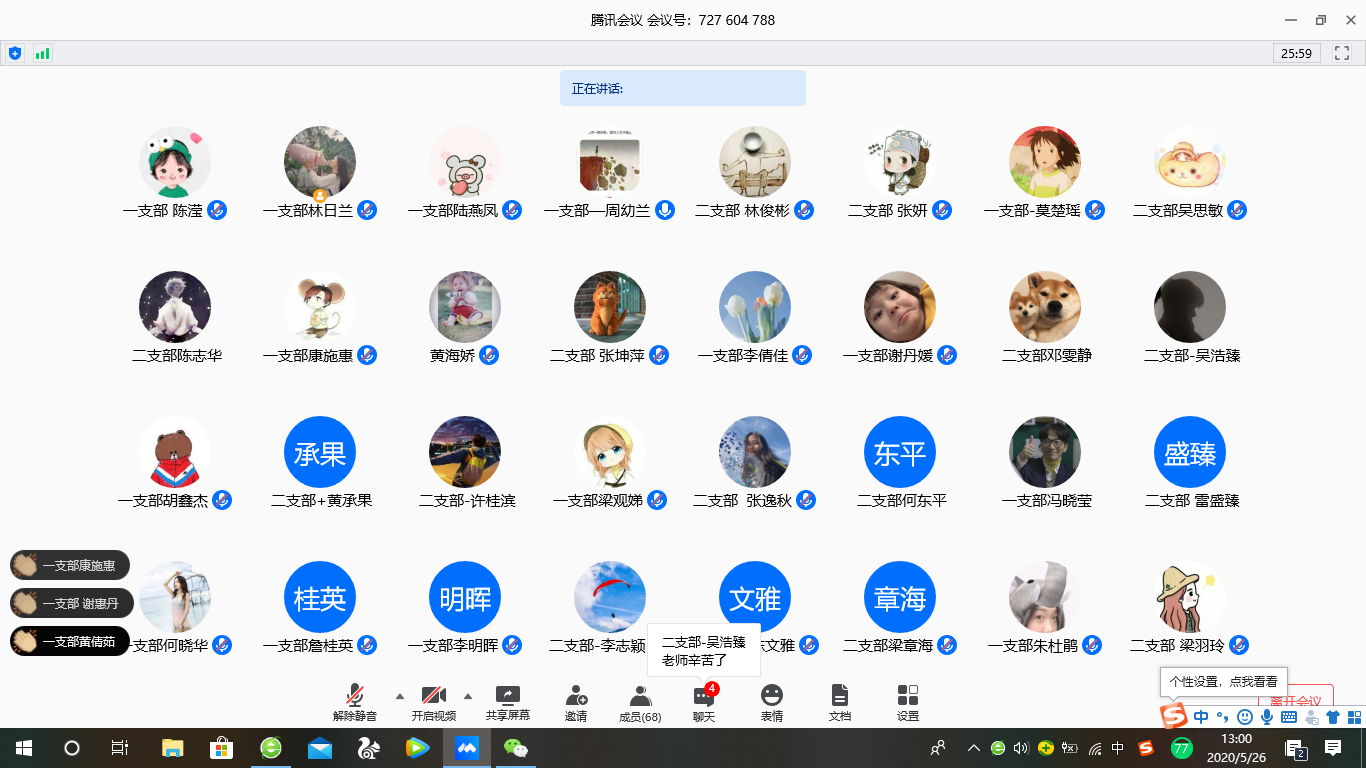
Task: Toggle the 中 language indicator in system tray
Action: 1118,747
